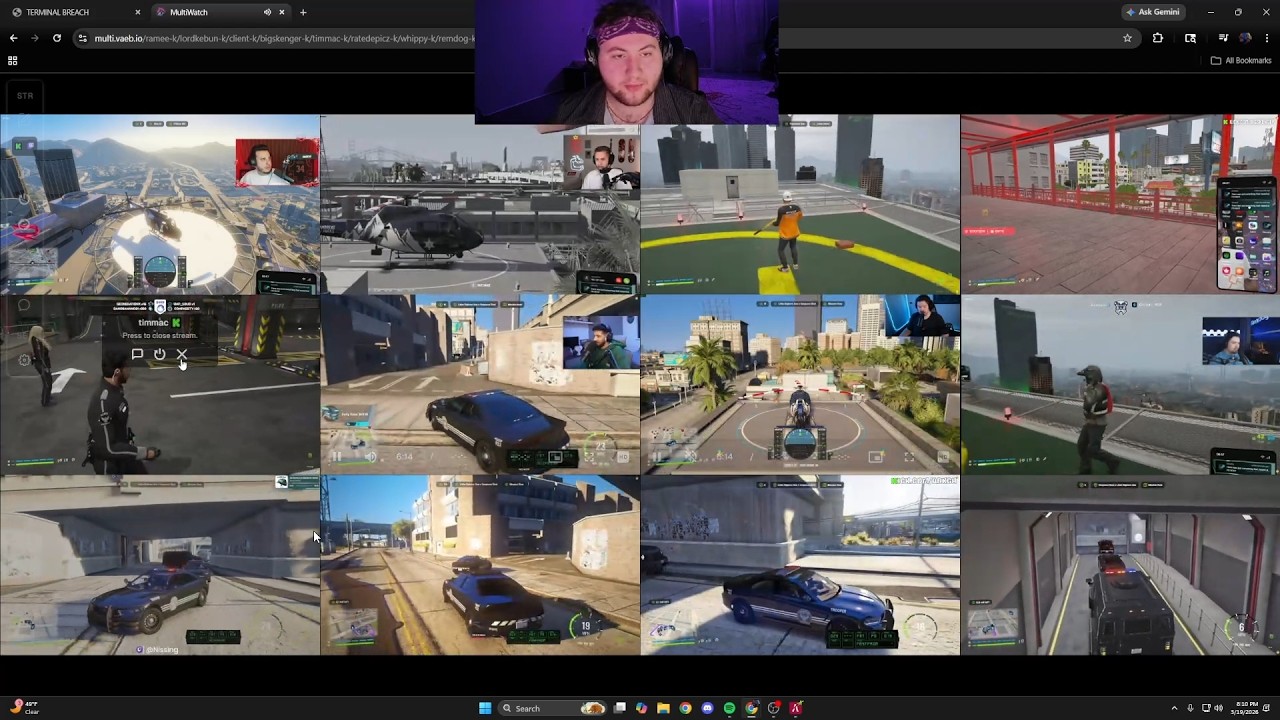
Task: Open the Chrome three-dot menu
Action: coord(1267,38)
